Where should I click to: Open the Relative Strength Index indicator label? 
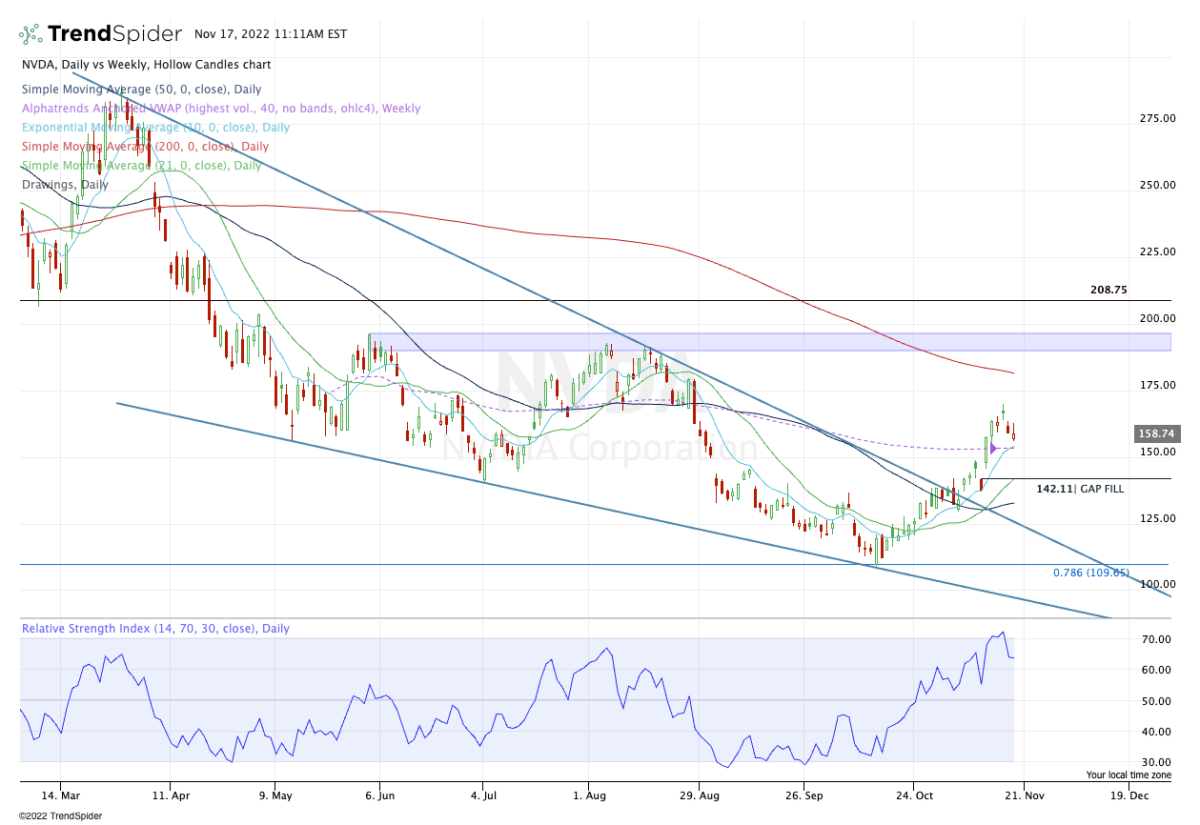click(x=155, y=629)
